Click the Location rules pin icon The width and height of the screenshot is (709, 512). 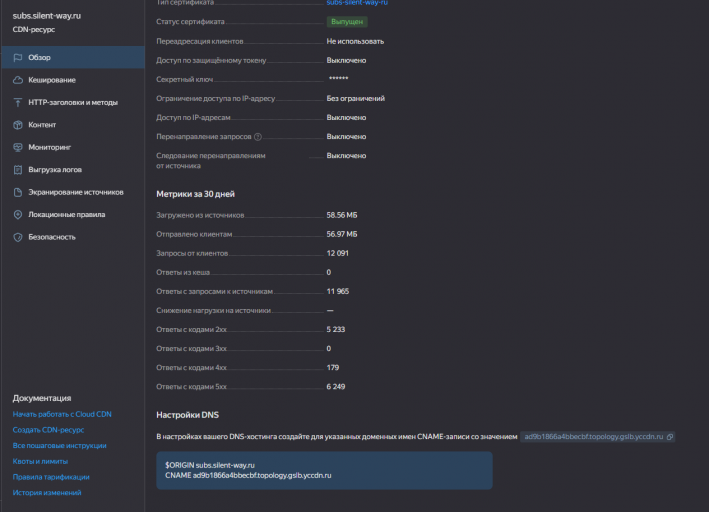click(18, 214)
